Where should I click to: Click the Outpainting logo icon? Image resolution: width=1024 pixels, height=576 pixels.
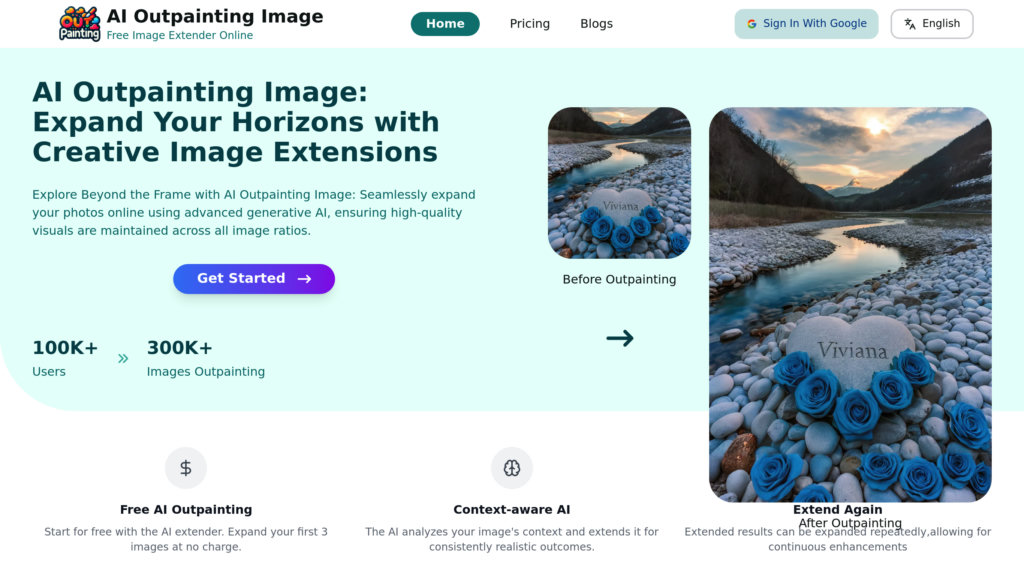tap(80, 23)
